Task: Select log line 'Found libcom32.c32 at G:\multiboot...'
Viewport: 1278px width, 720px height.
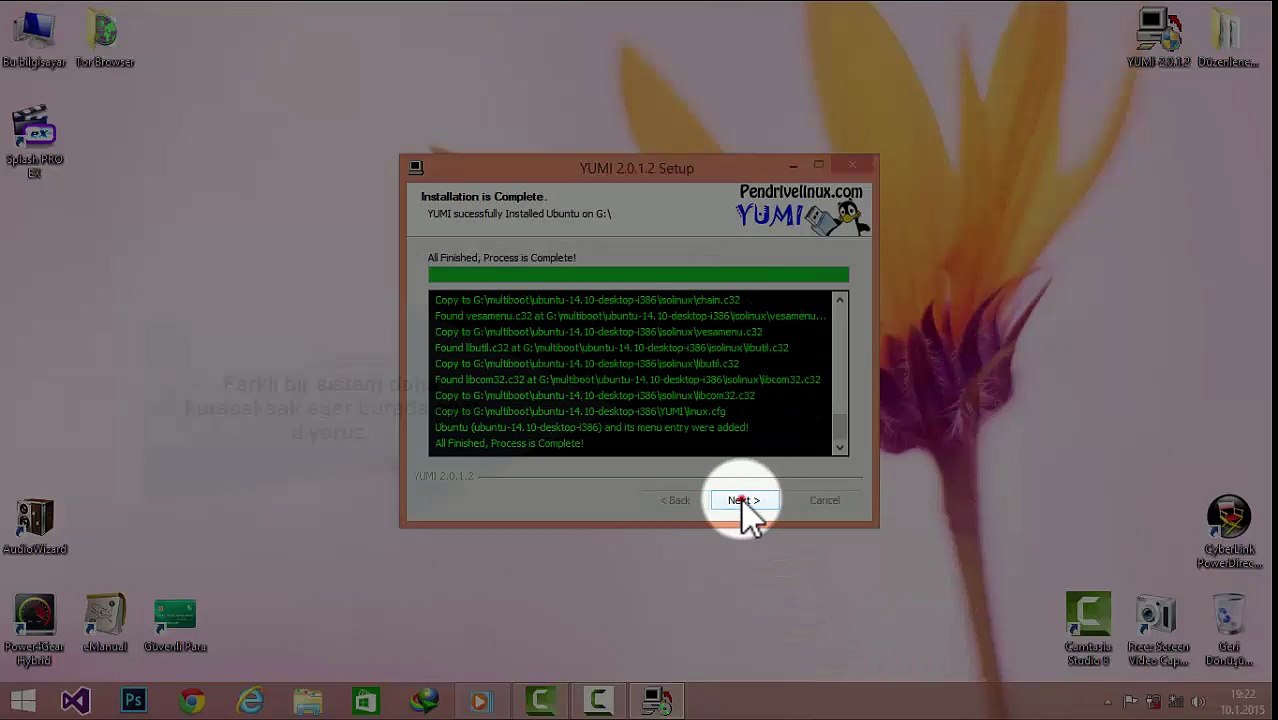Action: point(627,380)
